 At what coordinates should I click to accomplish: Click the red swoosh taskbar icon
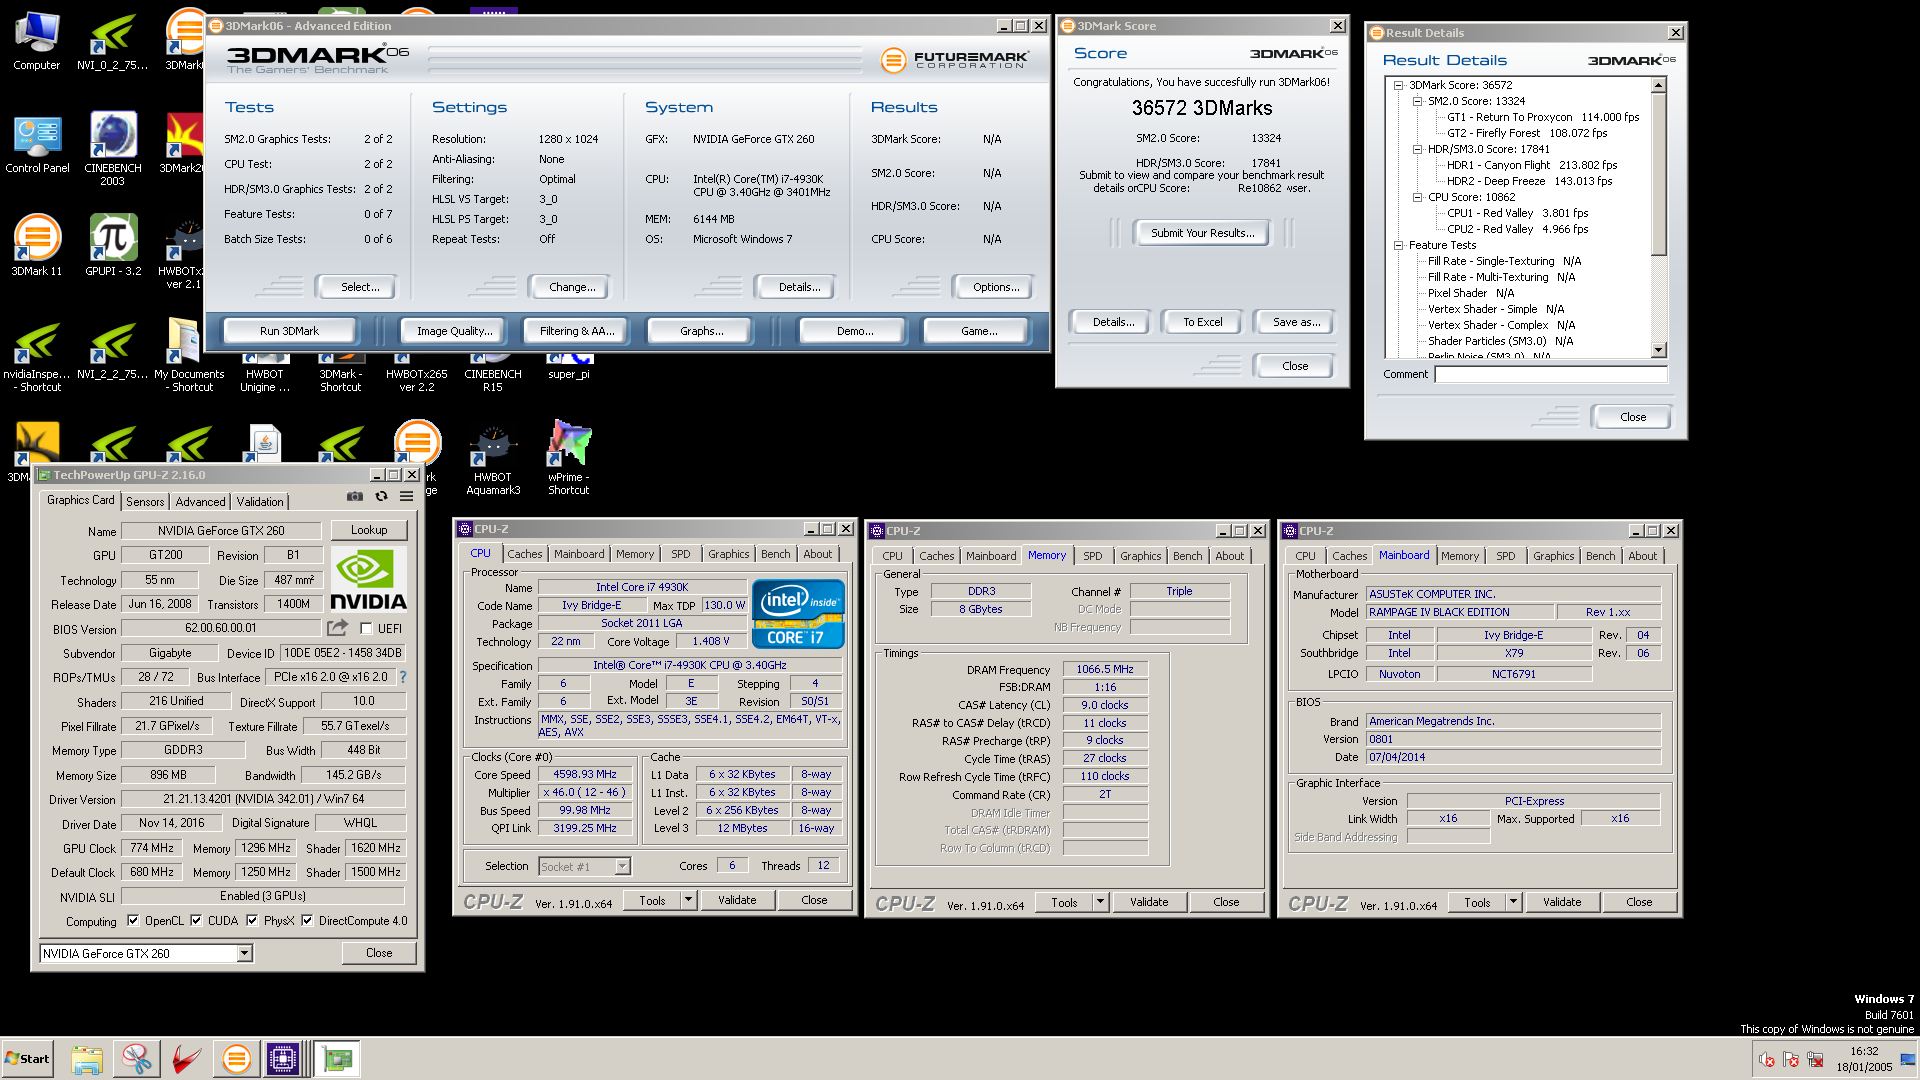187,1059
